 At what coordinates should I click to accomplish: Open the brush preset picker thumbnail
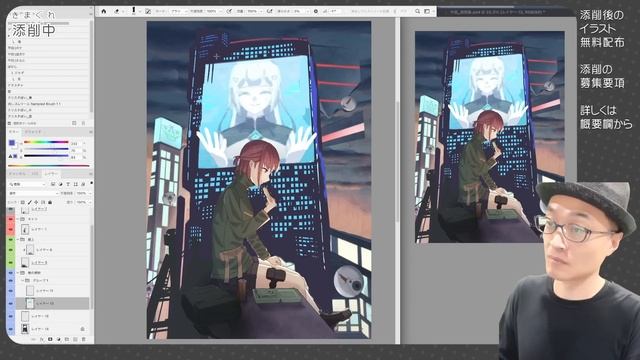tap(133, 11)
